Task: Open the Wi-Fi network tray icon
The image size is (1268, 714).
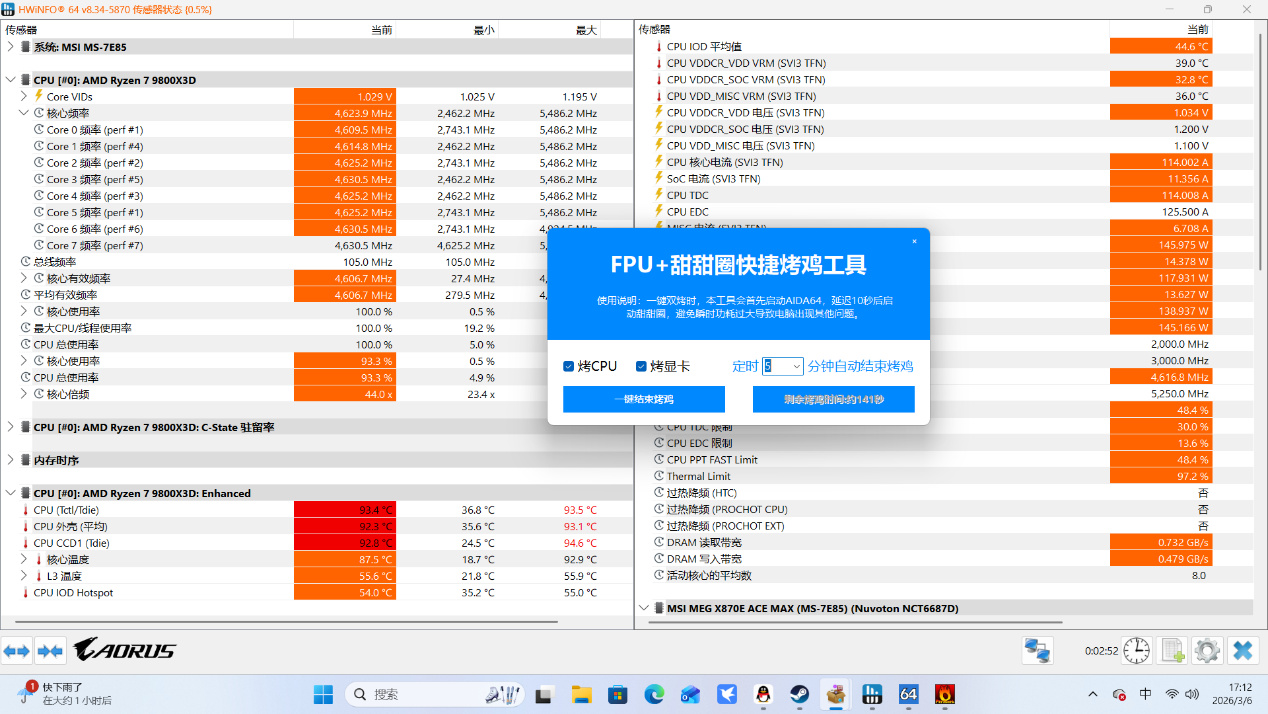Action: click(1171, 693)
